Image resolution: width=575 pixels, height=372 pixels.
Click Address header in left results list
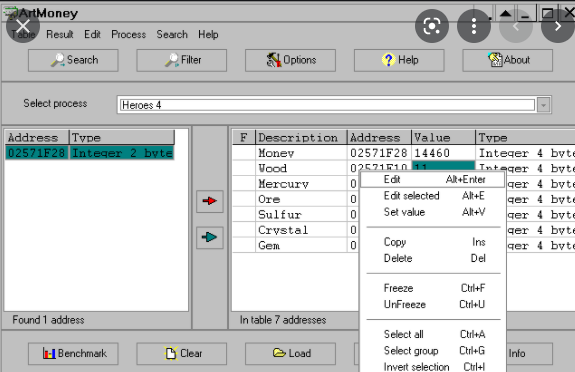[x=37, y=138]
